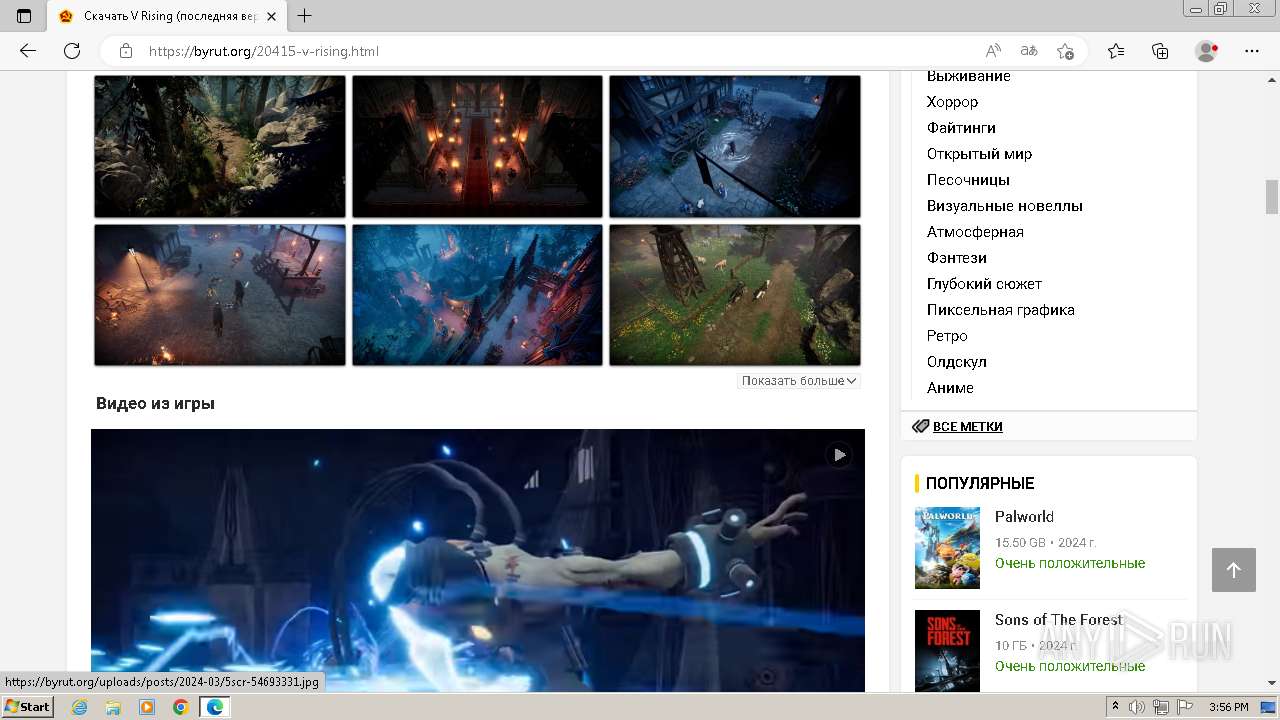Open the blue town aerial screenshot thumbnail
This screenshot has width=1280, height=720.
pyautogui.click(x=477, y=295)
